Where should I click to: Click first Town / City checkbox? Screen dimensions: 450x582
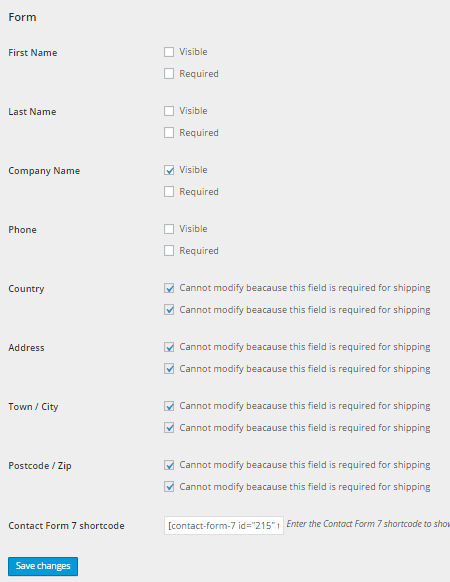(x=169, y=406)
